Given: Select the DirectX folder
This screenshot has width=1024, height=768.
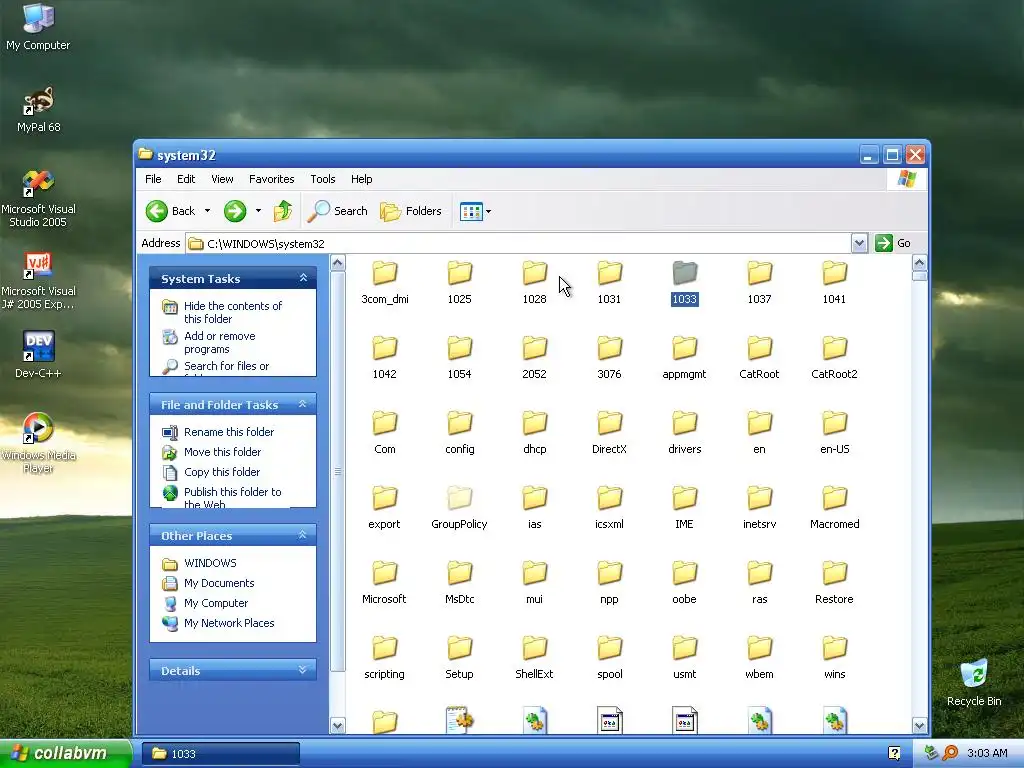Looking at the screenshot, I should 609,433.
